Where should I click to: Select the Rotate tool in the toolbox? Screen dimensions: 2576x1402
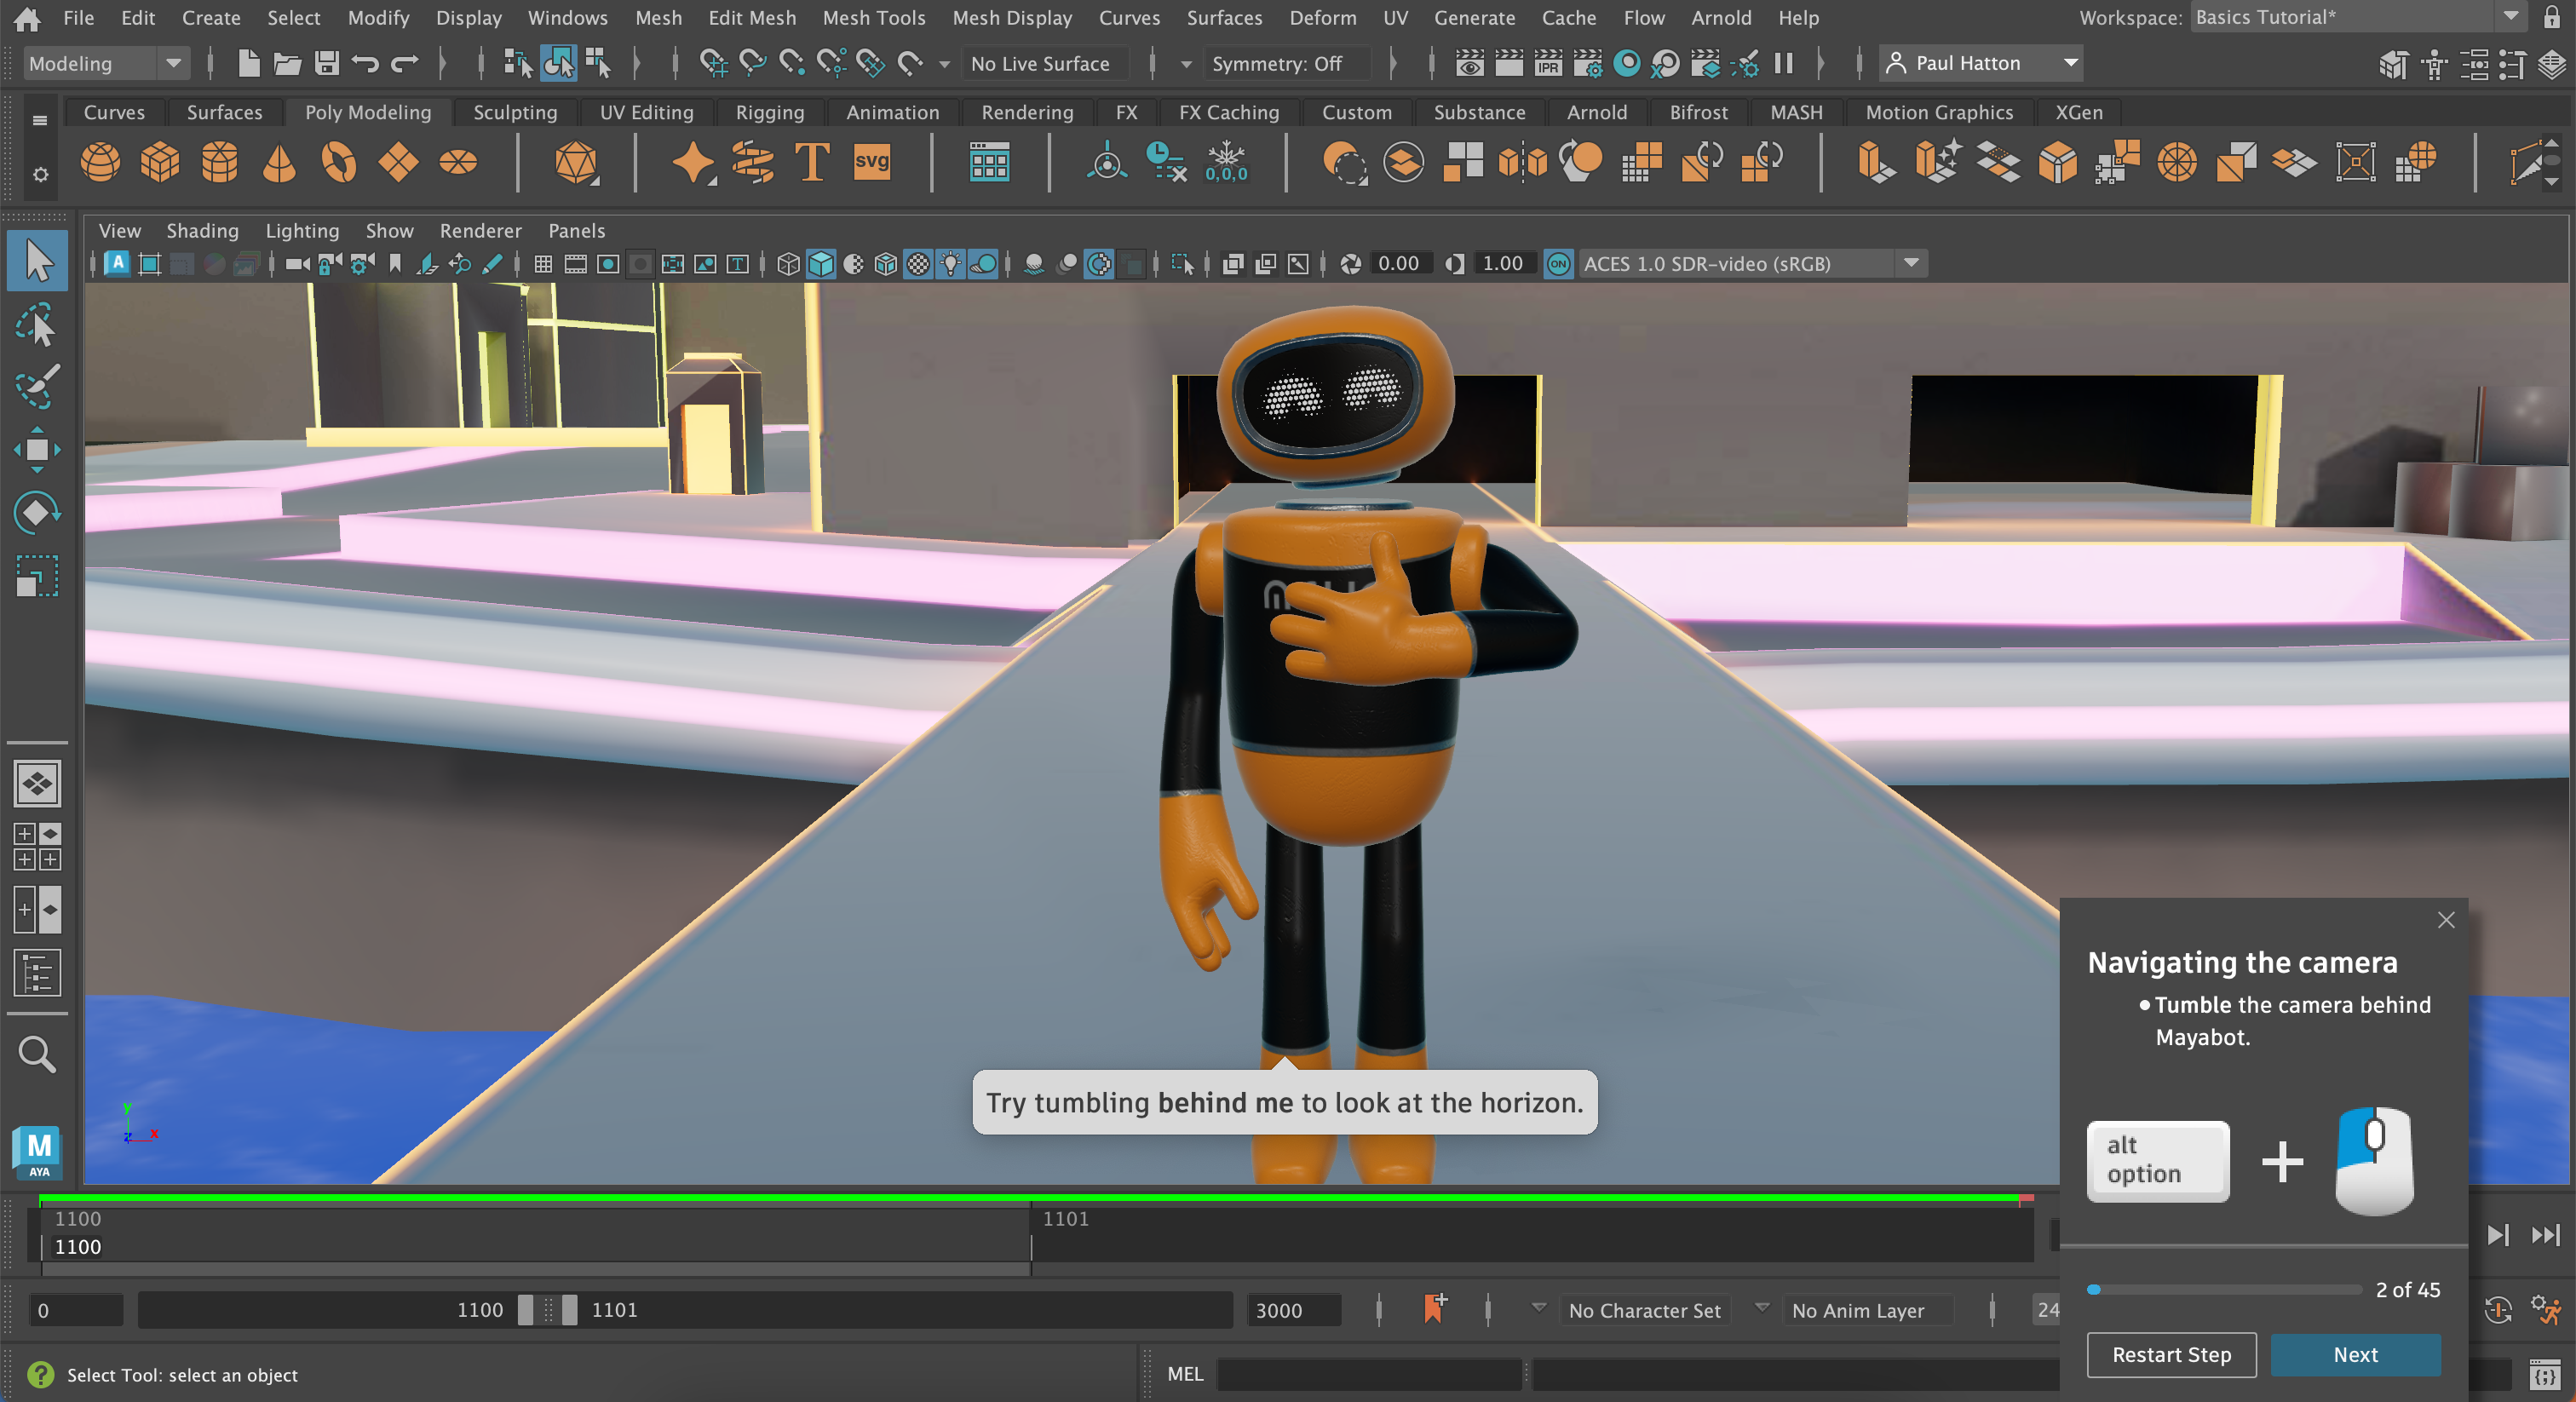[37, 512]
